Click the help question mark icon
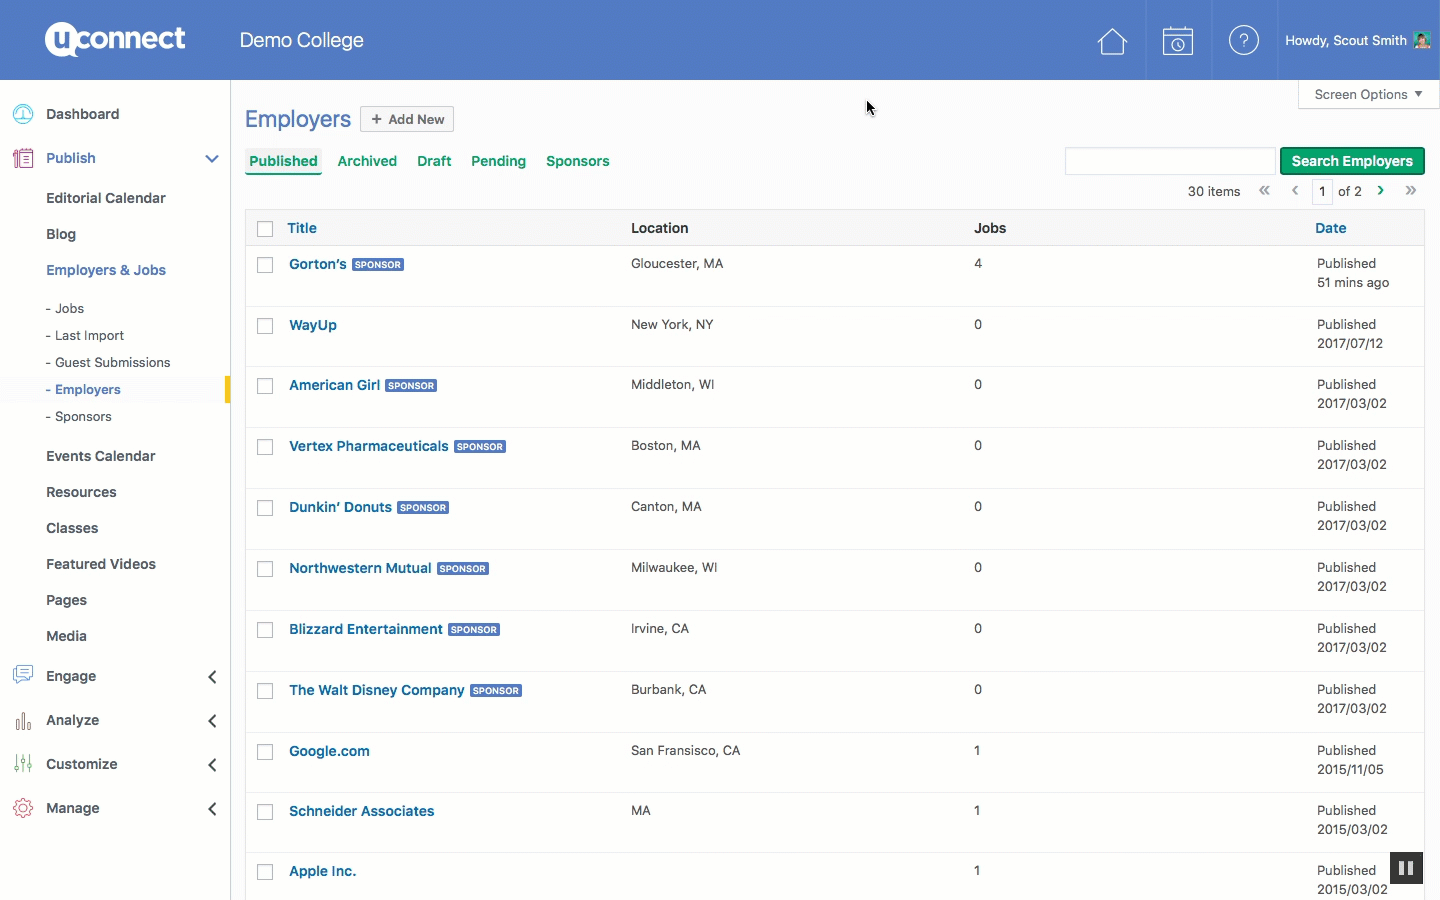The image size is (1440, 900). (x=1243, y=41)
